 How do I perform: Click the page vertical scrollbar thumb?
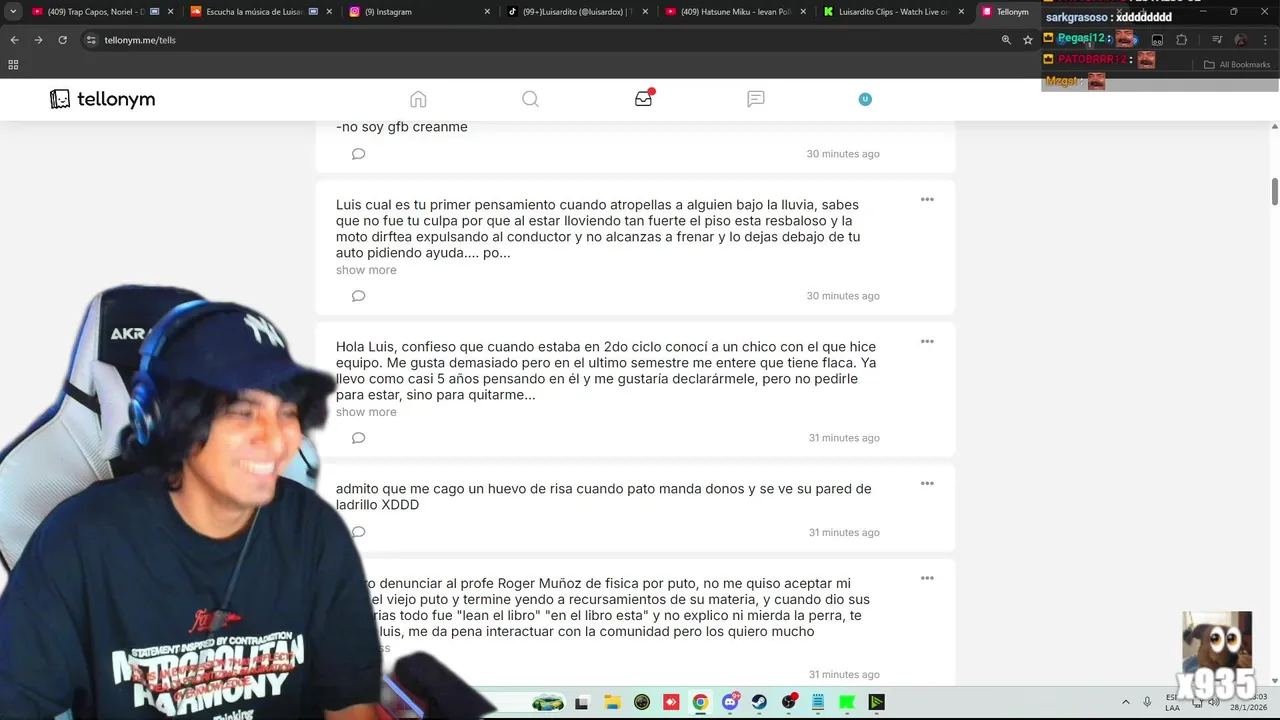pos(1274,192)
